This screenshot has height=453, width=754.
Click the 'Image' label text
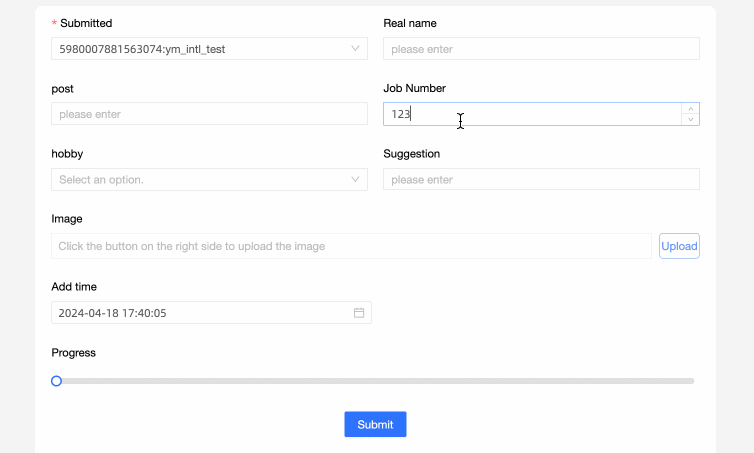(x=67, y=218)
